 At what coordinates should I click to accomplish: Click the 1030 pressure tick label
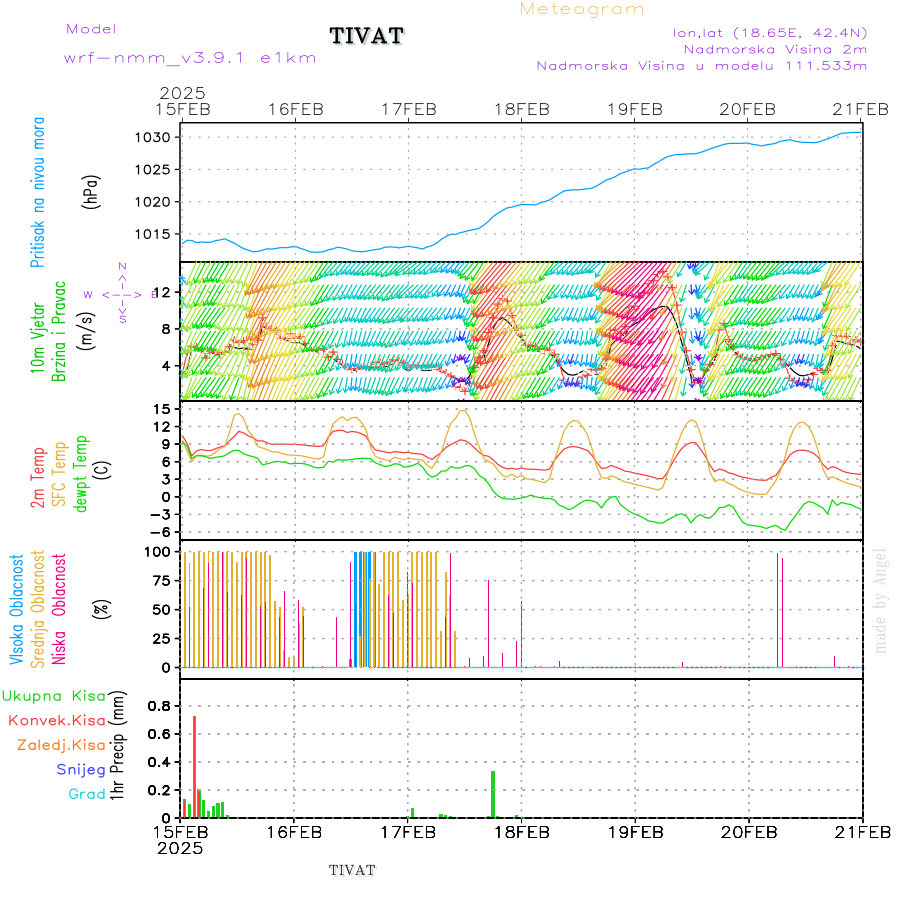[153, 137]
